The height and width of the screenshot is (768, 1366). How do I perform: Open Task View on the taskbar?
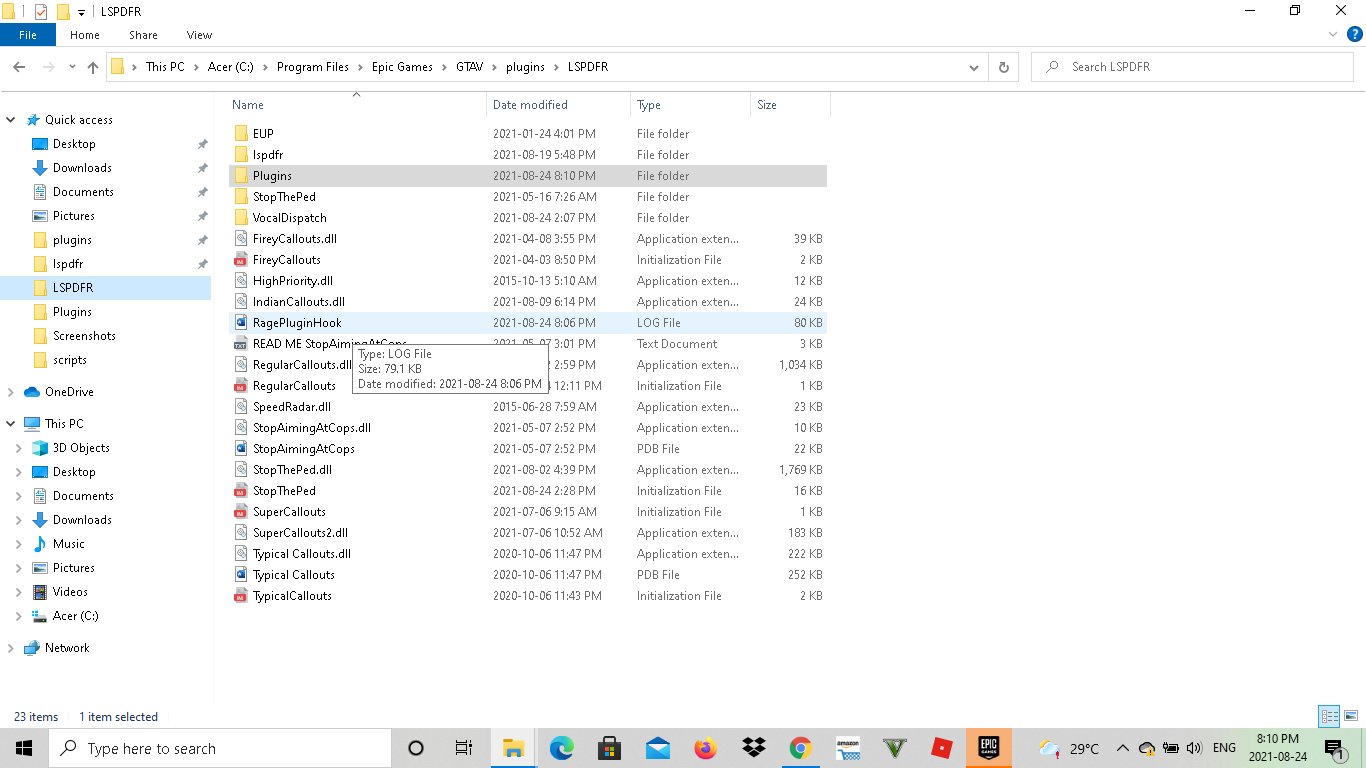[464, 748]
